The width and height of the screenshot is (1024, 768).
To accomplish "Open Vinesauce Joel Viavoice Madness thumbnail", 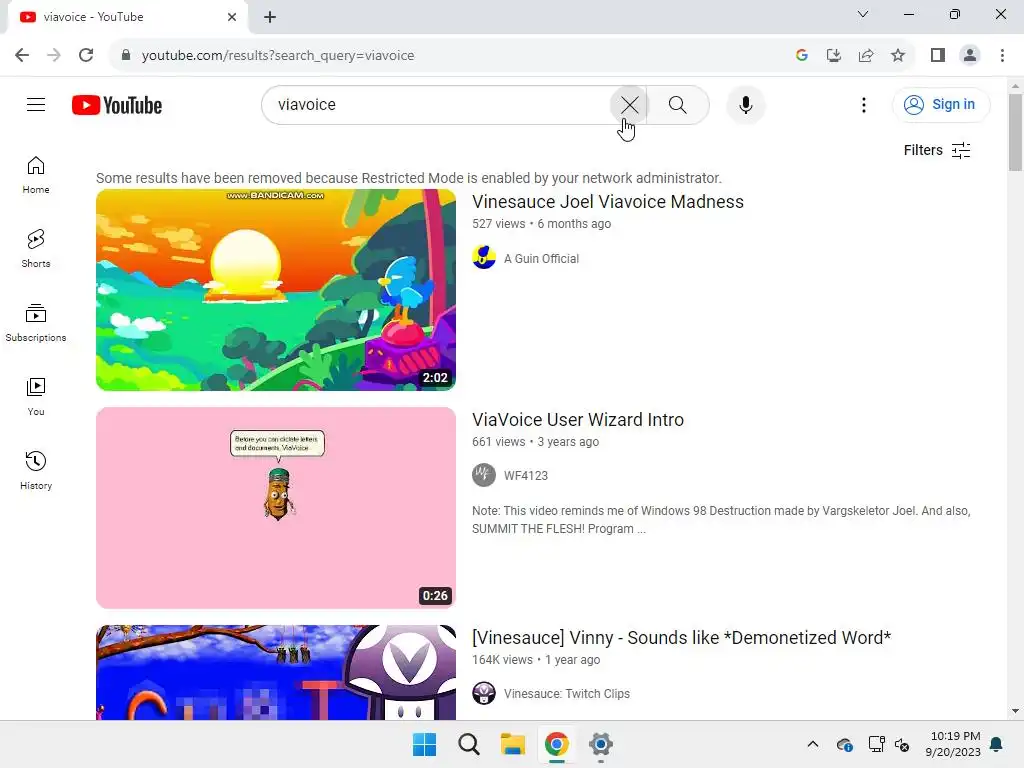I will 276,290.
